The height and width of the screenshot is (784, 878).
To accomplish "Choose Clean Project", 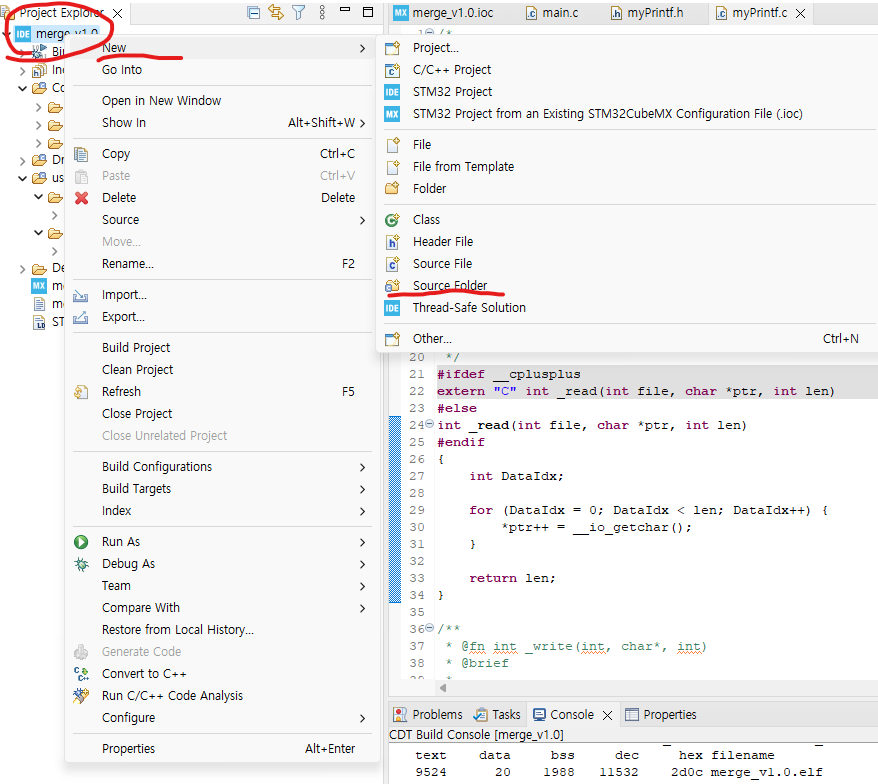I will (137, 370).
